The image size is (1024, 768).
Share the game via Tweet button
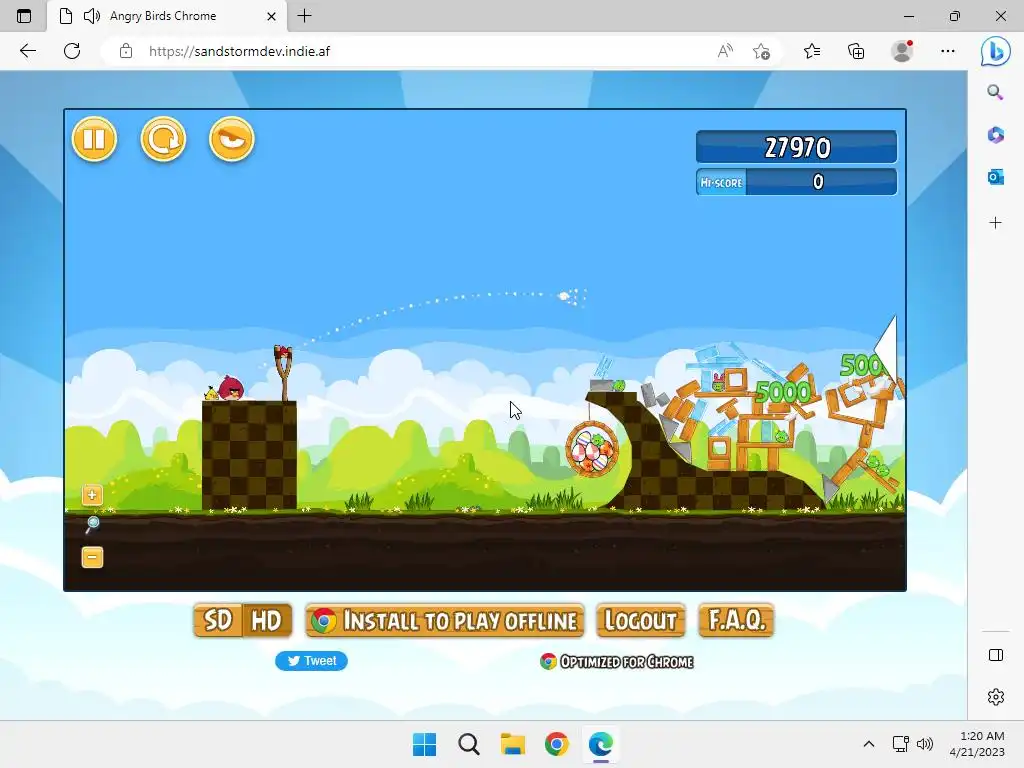pos(312,661)
